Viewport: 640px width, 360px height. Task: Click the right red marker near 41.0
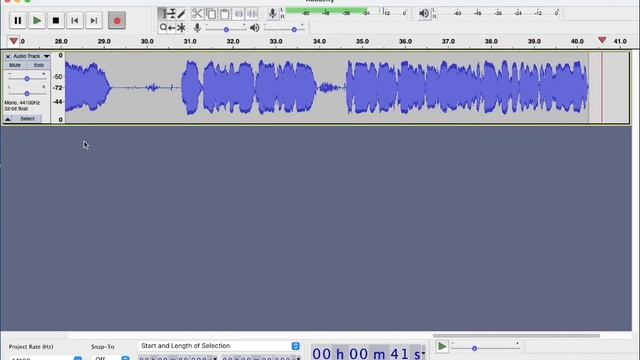[x=602, y=40]
